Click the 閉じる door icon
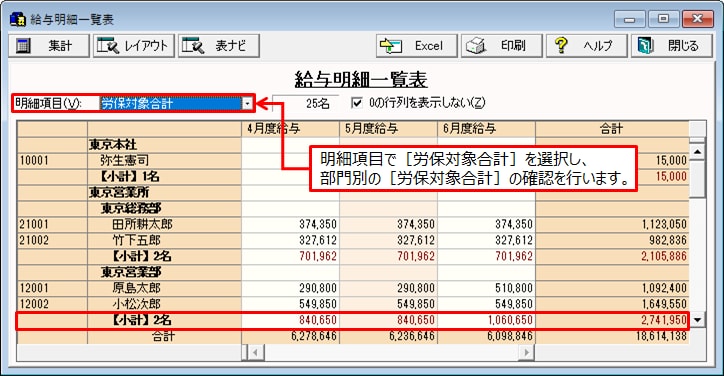Viewport: 724px width, 376px height. coord(645,46)
